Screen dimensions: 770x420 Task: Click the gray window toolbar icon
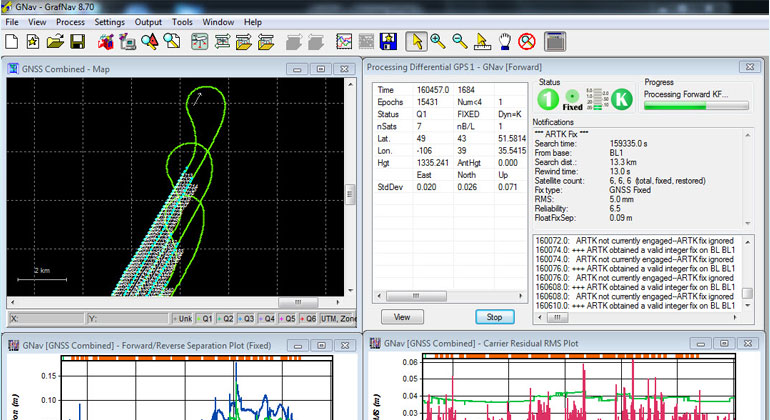click(555, 42)
